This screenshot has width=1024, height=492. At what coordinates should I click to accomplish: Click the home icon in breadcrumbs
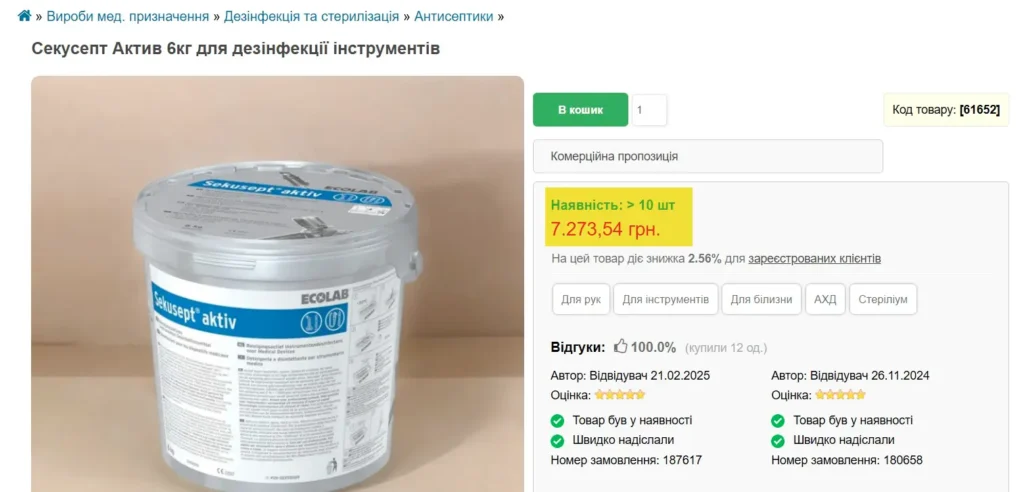point(24,16)
